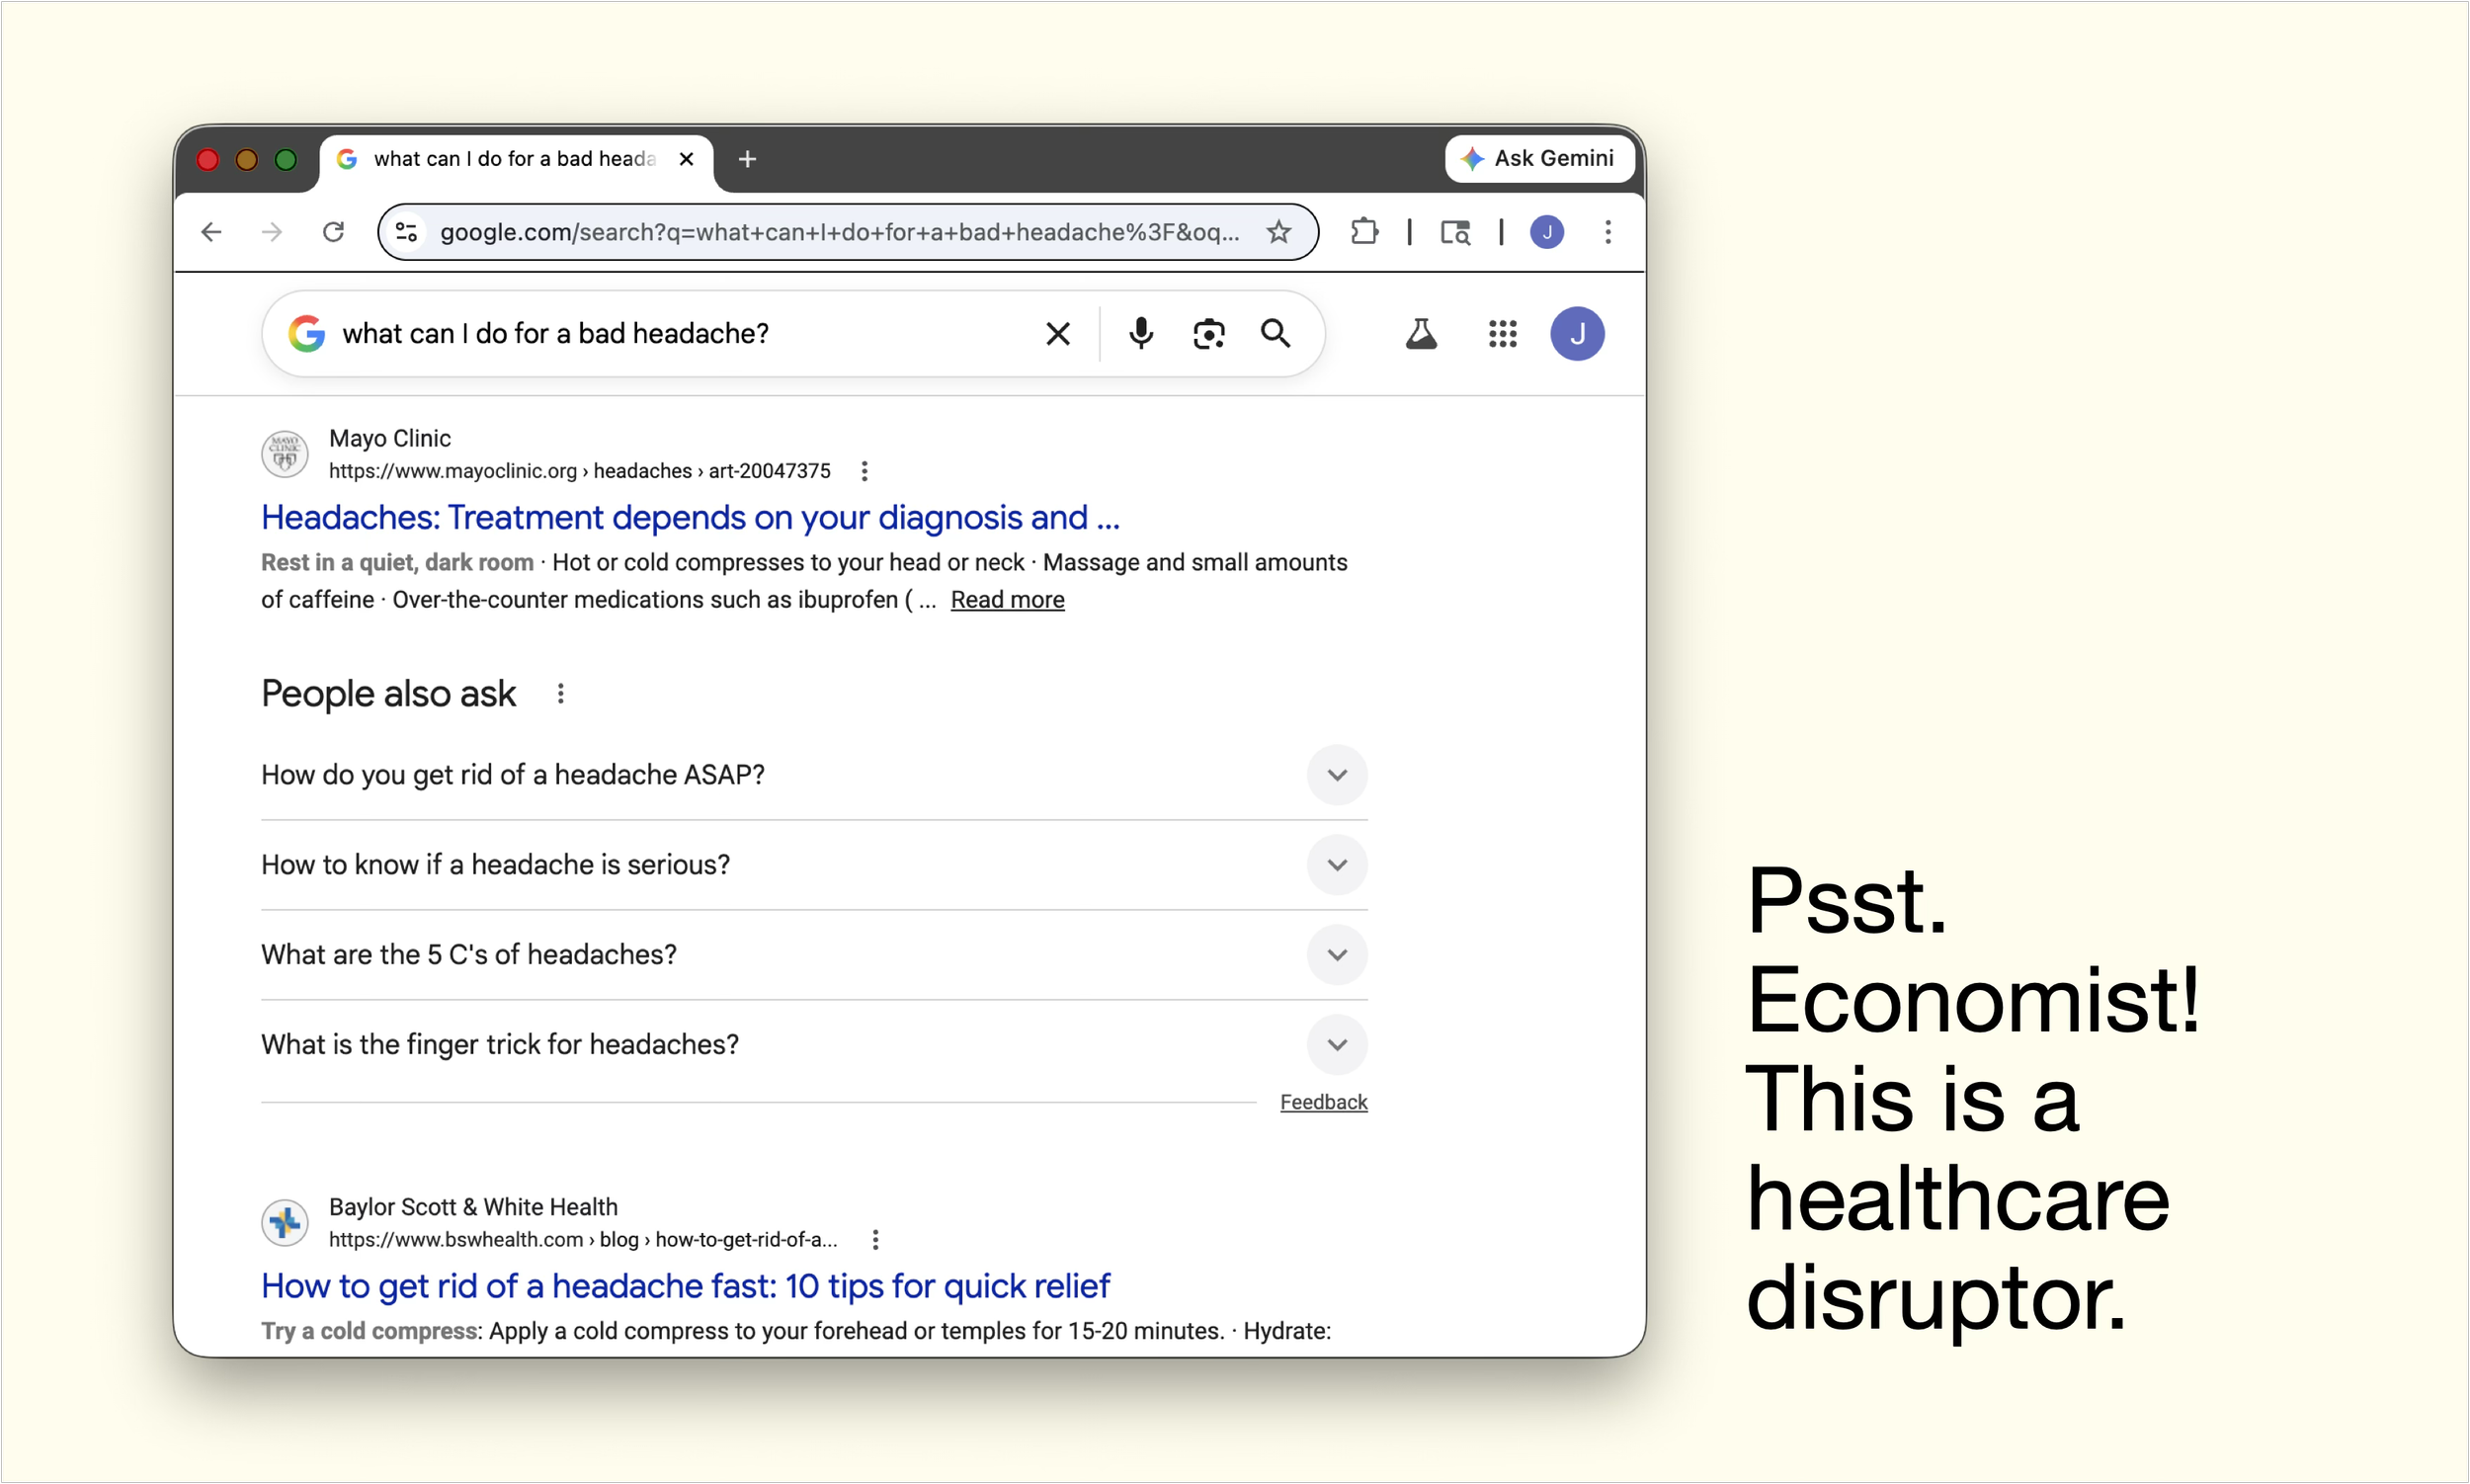Screen dimensions: 2470x1484
Task: Open the Chrome extensions puzzle icon
Action: click(1363, 232)
